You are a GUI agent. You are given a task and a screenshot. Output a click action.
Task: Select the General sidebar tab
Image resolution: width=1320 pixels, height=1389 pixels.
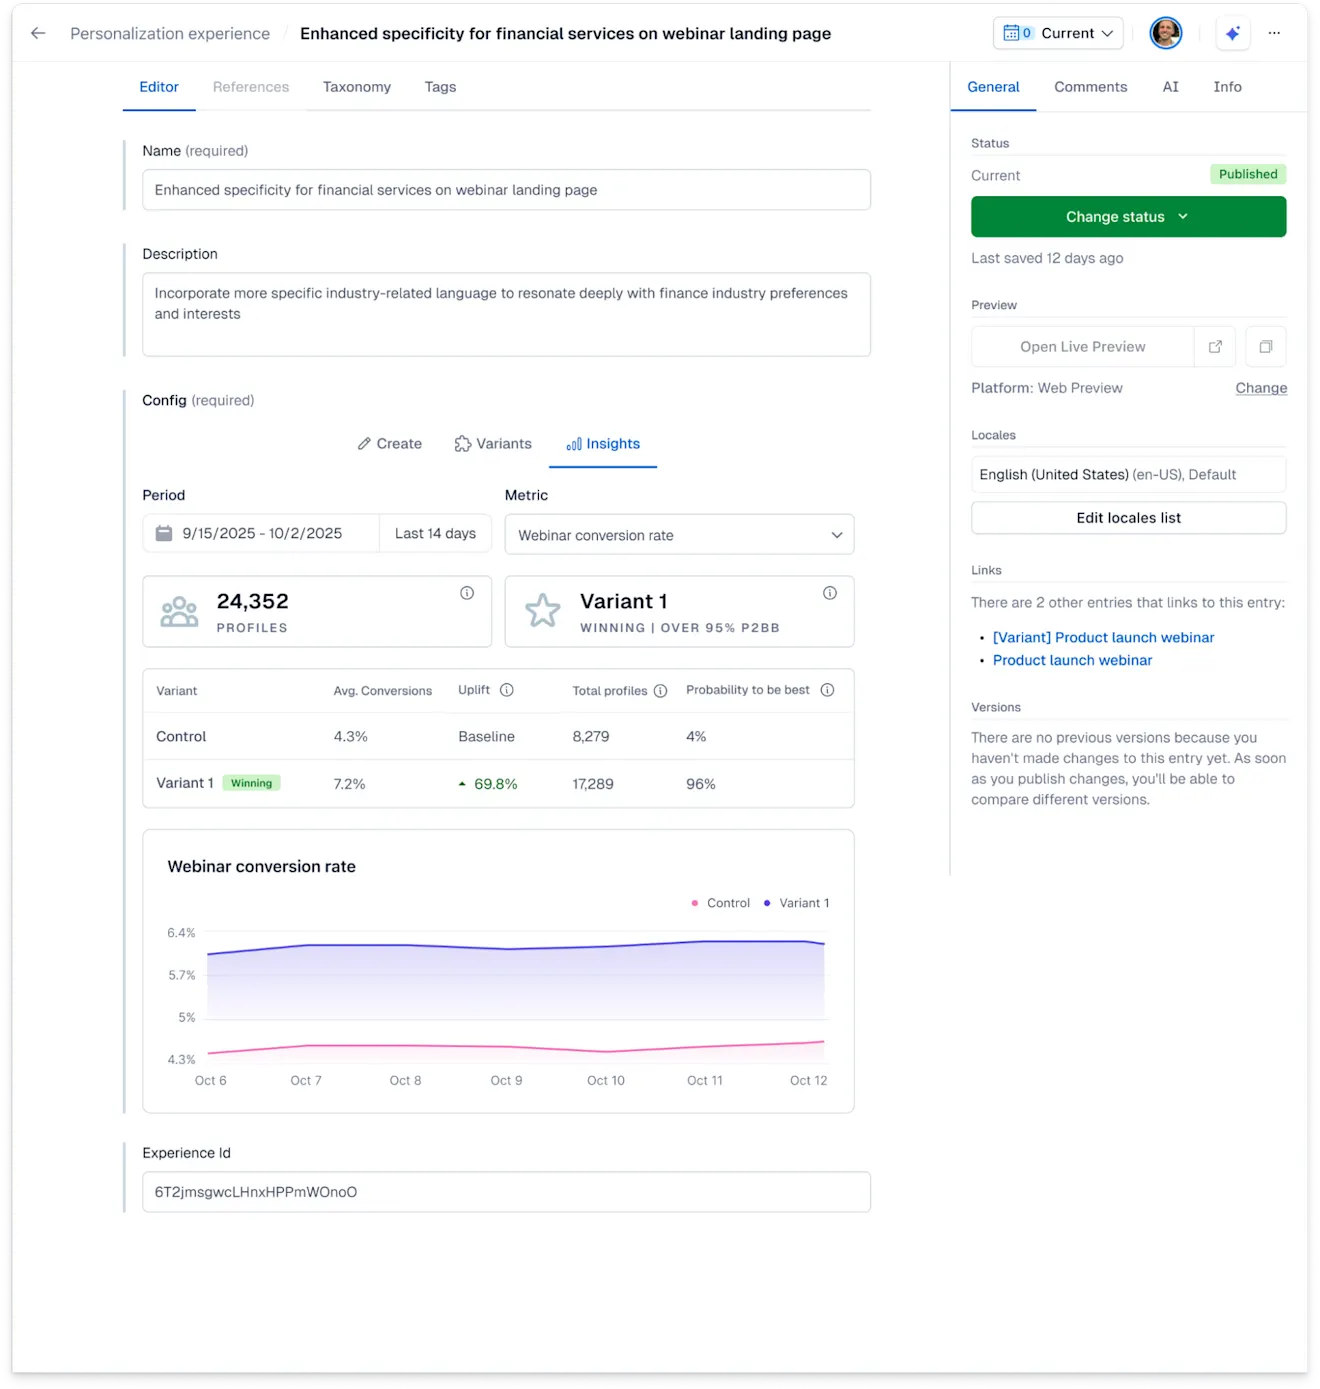(993, 87)
